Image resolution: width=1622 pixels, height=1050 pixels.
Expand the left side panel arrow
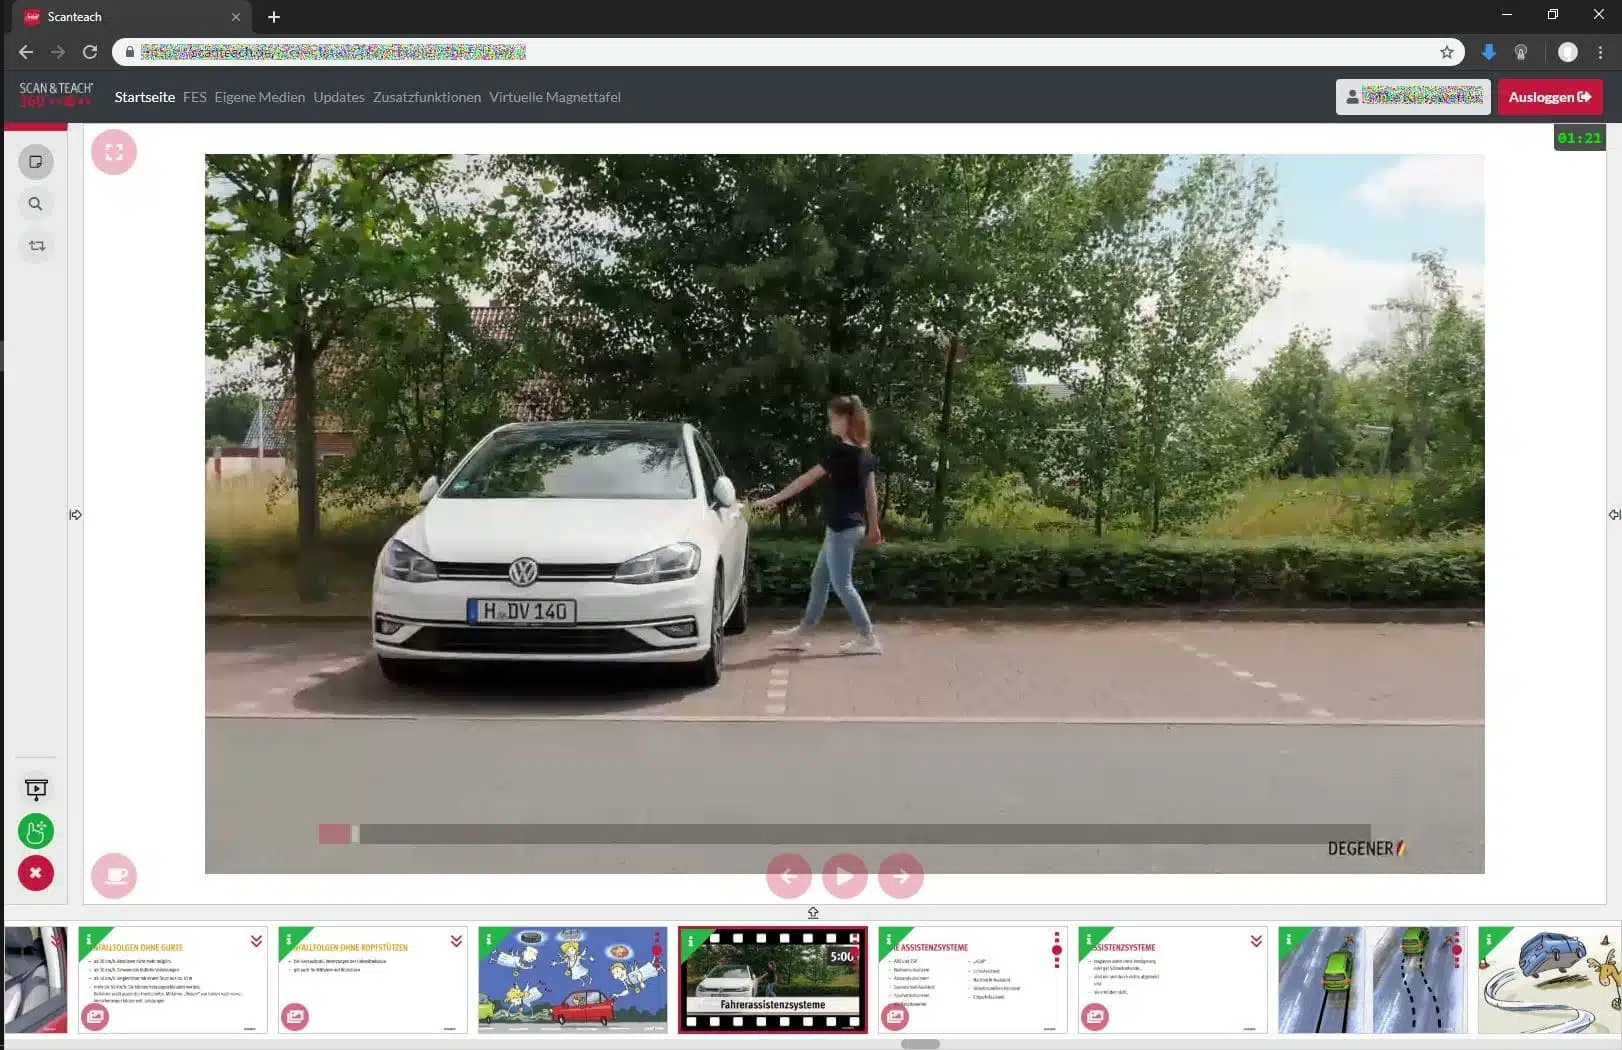point(75,515)
